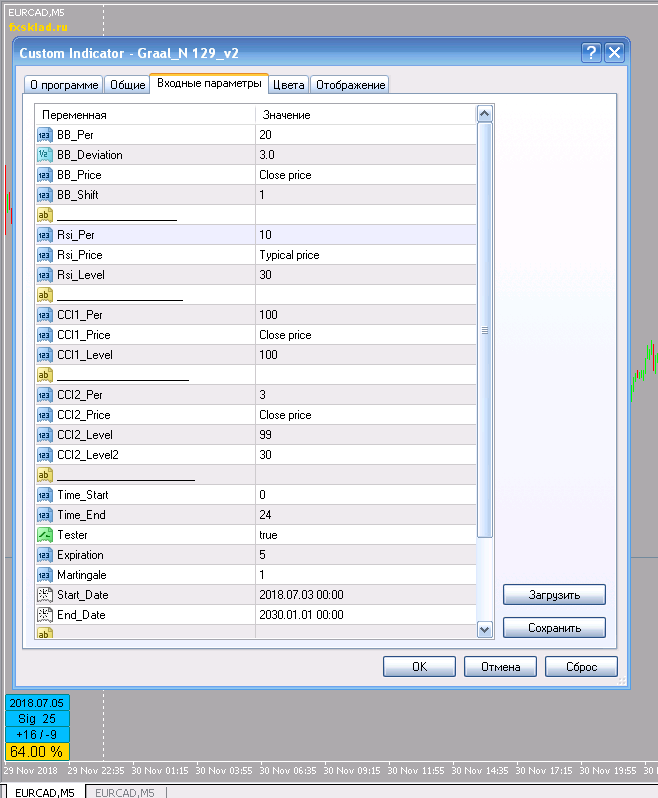Click the integer icon beside BB_Per
658x798 pixels.
(45, 135)
